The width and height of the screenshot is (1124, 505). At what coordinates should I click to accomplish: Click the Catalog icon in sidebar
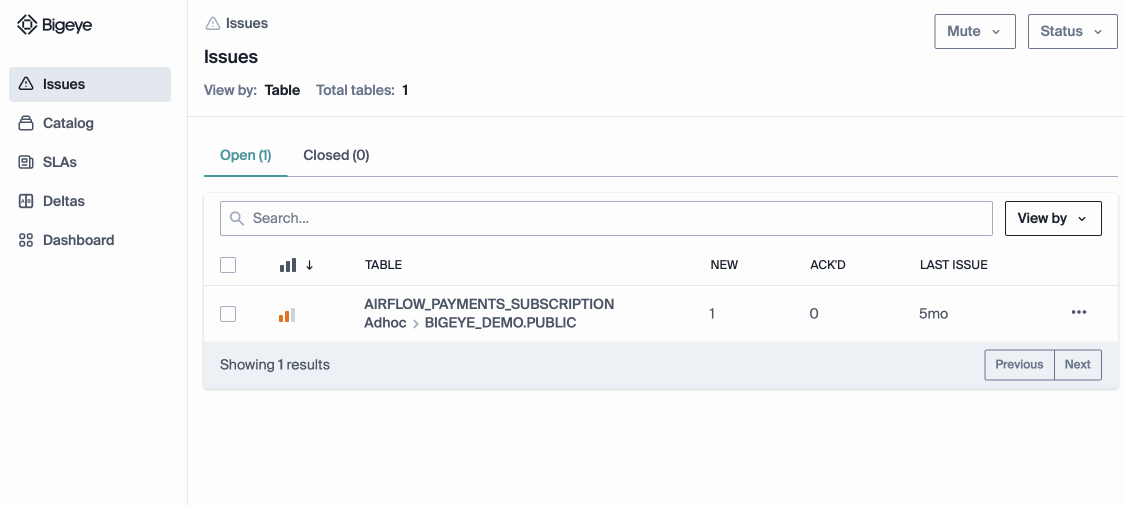click(26, 123)
